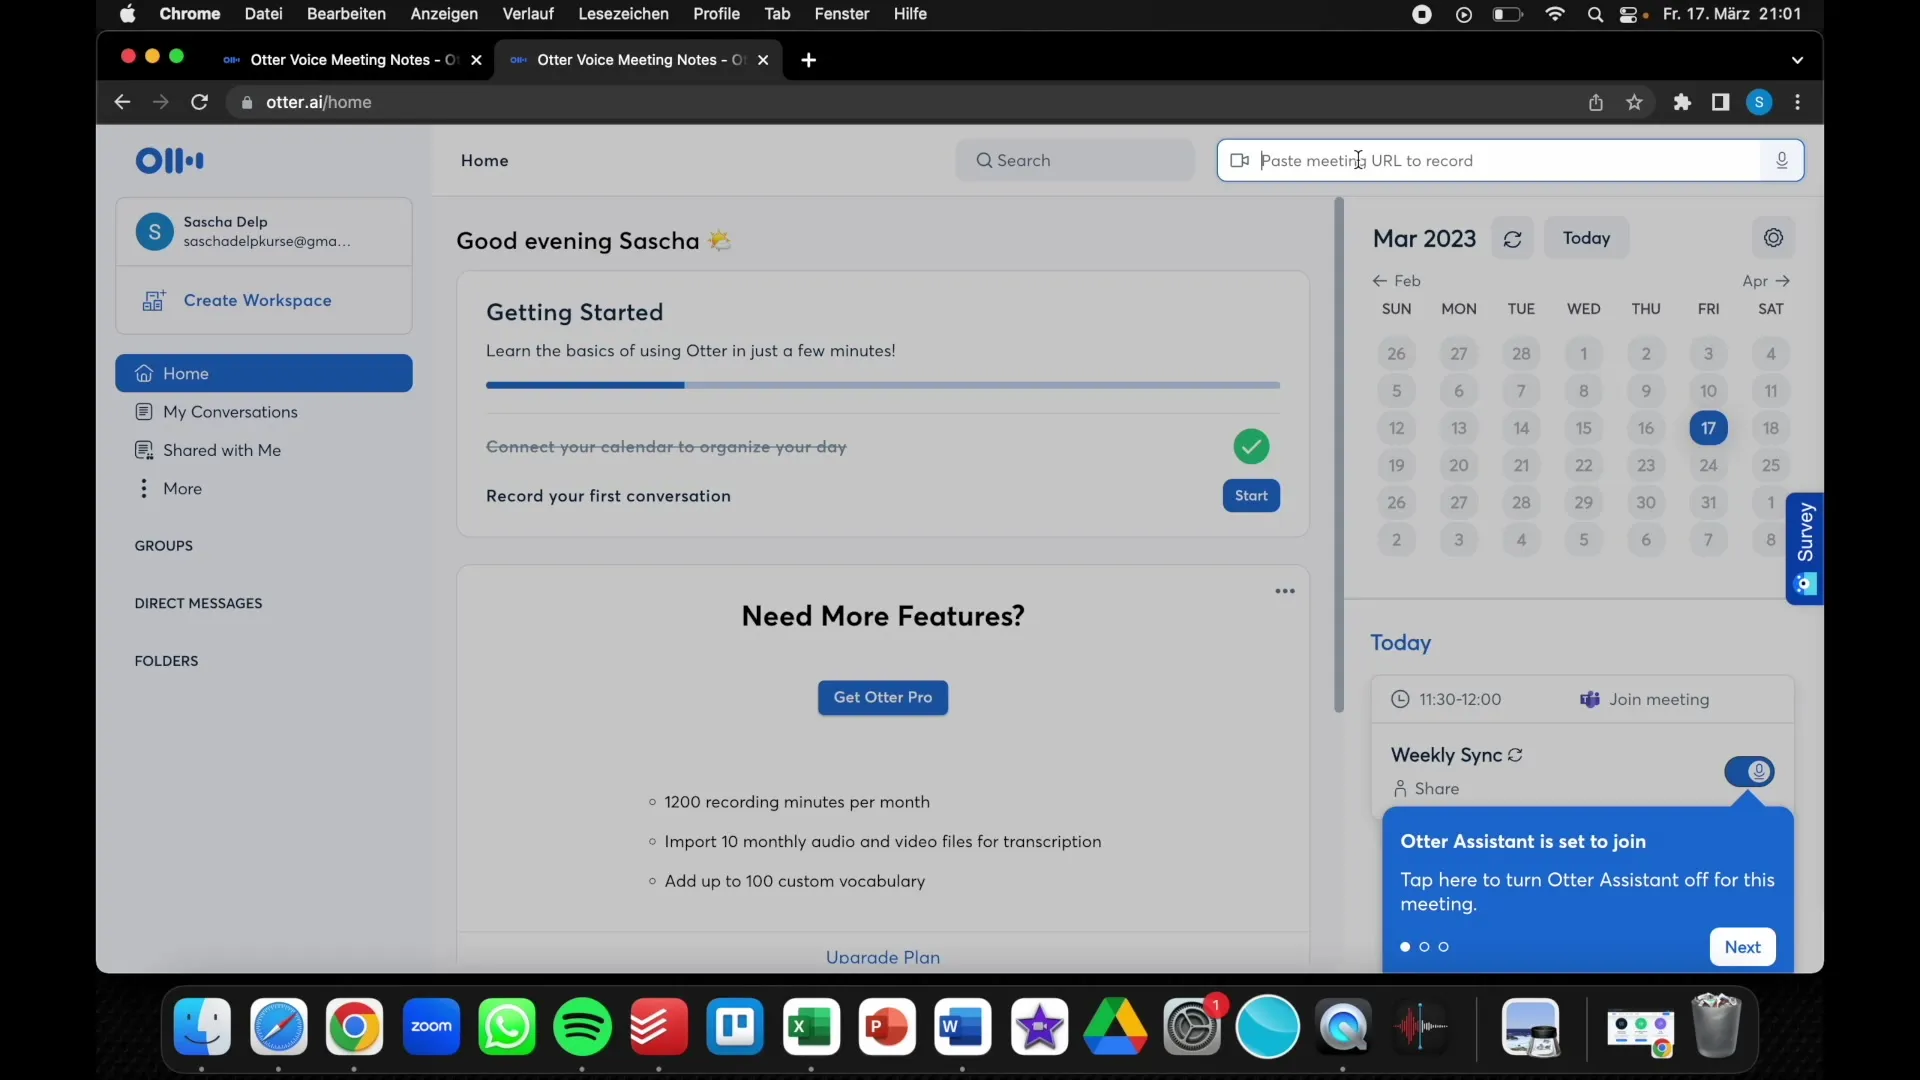Click the microphone icon in the record URL field
Image resolution: width=1920 pixels, height=1080 pixels.
1781,160
